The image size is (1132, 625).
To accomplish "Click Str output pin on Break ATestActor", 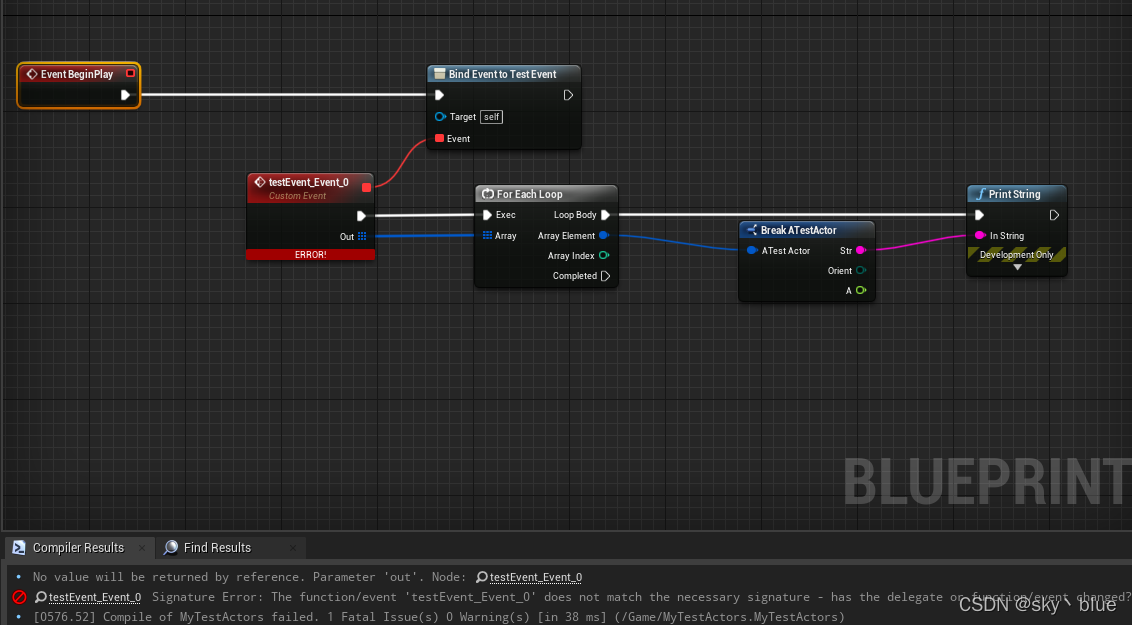I will click(861, 250).
